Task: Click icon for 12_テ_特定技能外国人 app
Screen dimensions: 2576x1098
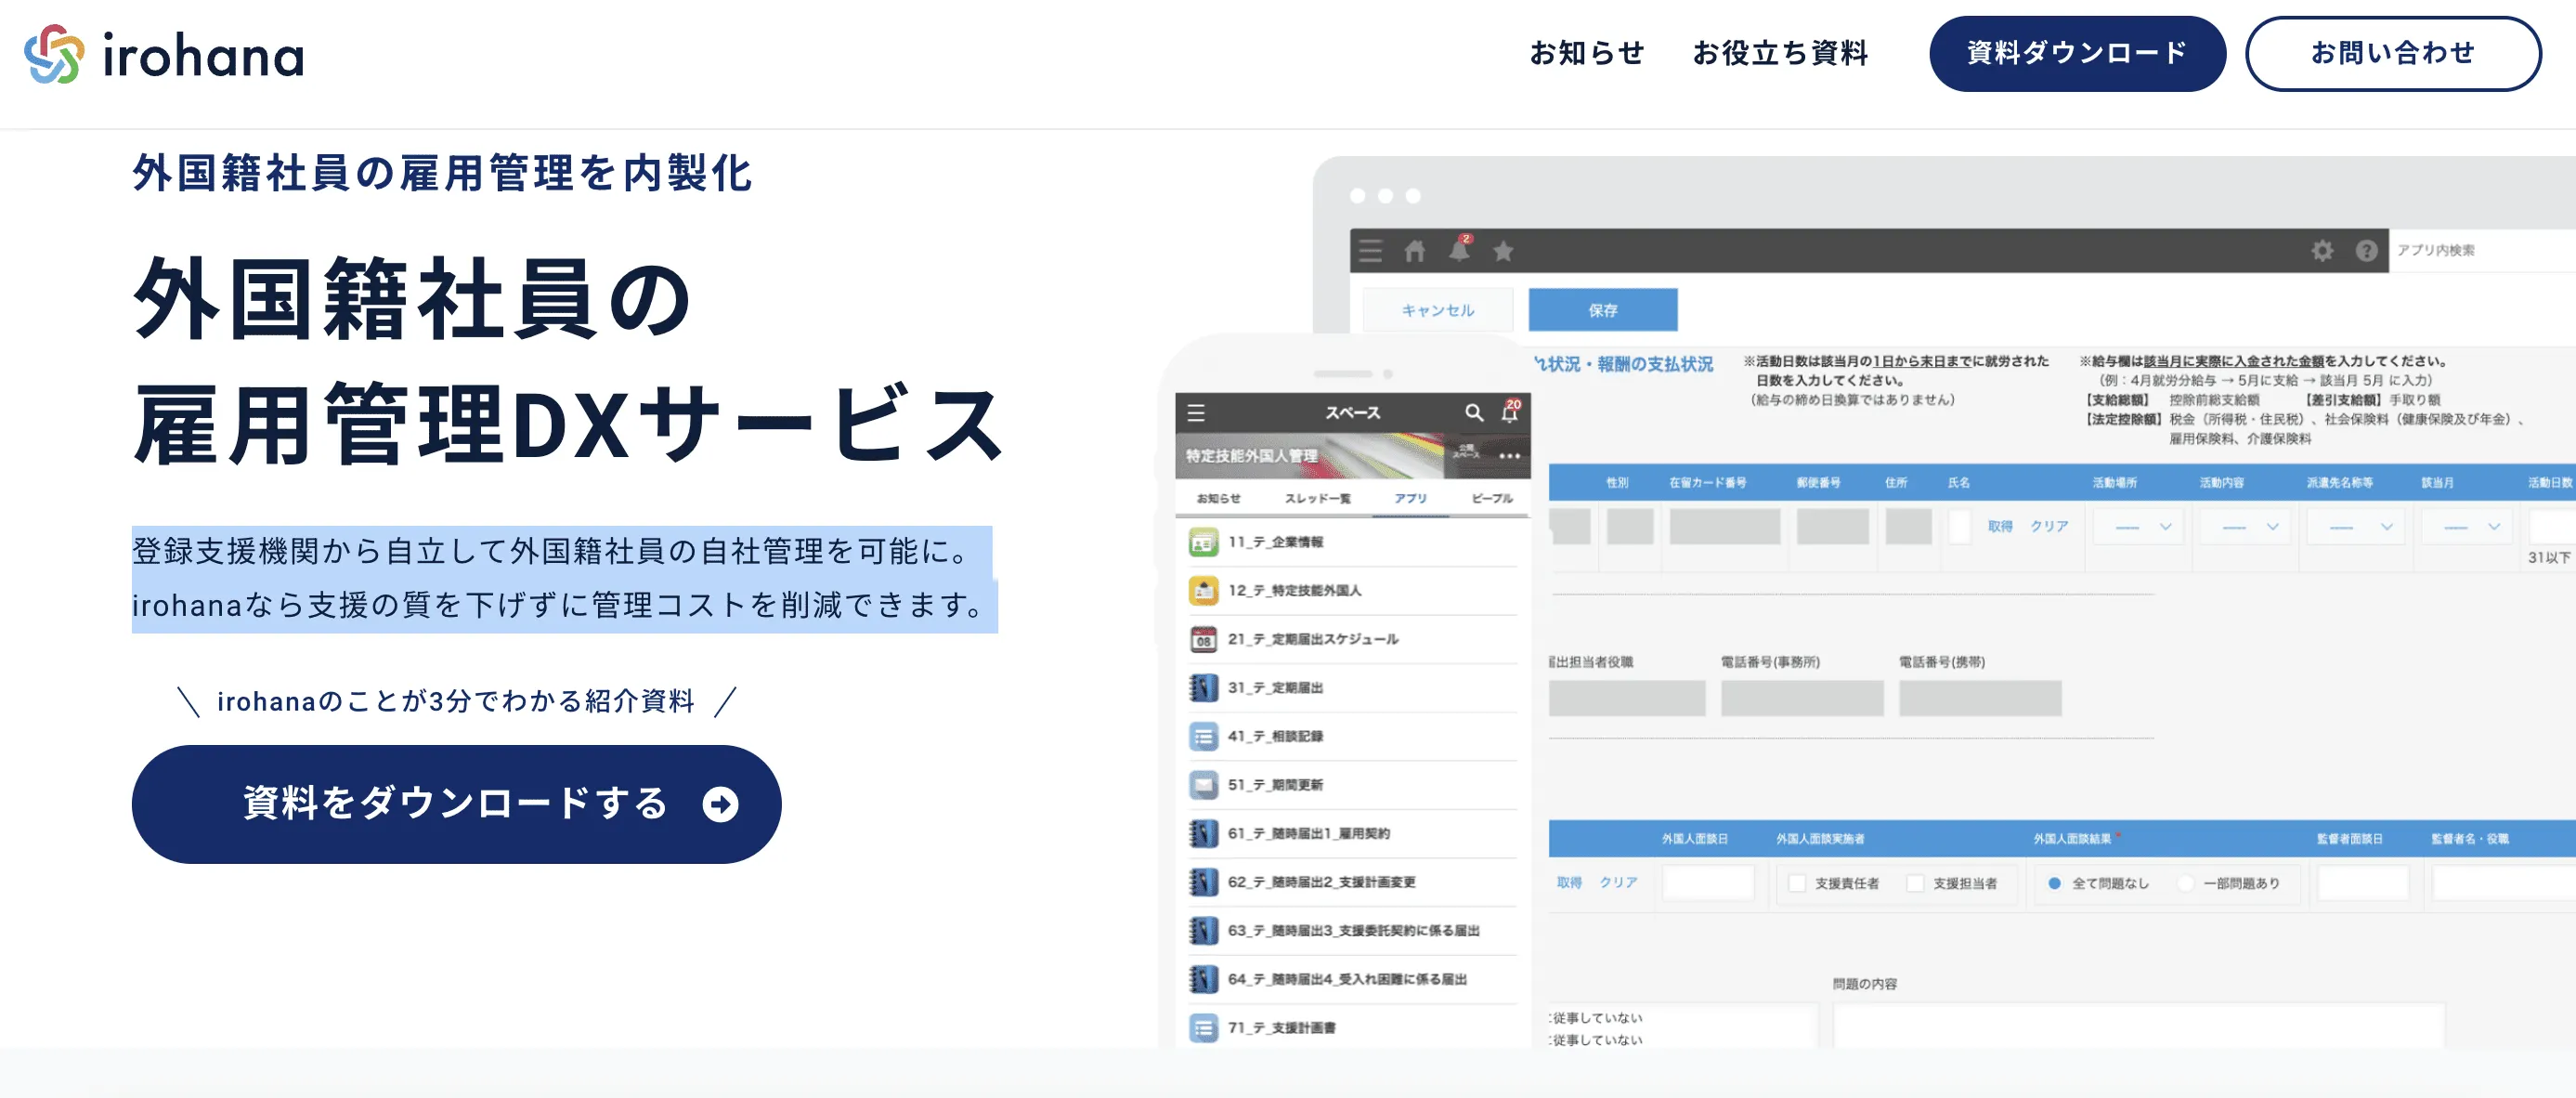Action: click(x=1203, y=590)
